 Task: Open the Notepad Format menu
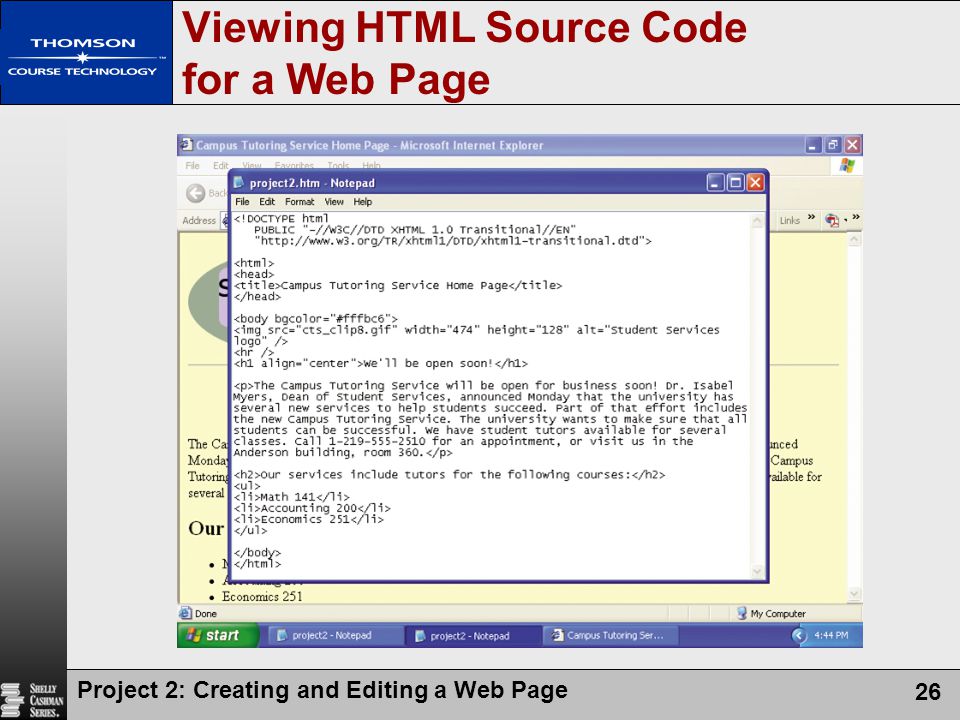pyautogui.click(x=299, y=201)
